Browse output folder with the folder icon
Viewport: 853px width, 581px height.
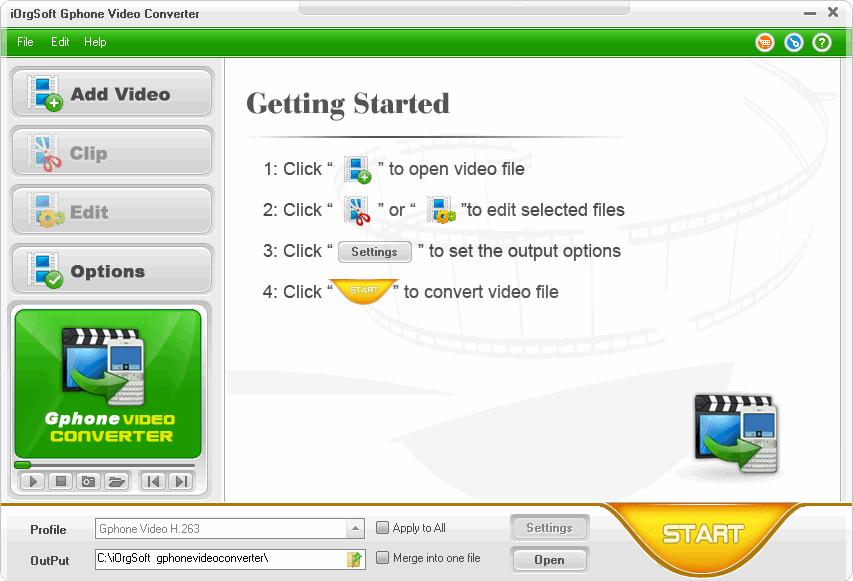(355, 559)
